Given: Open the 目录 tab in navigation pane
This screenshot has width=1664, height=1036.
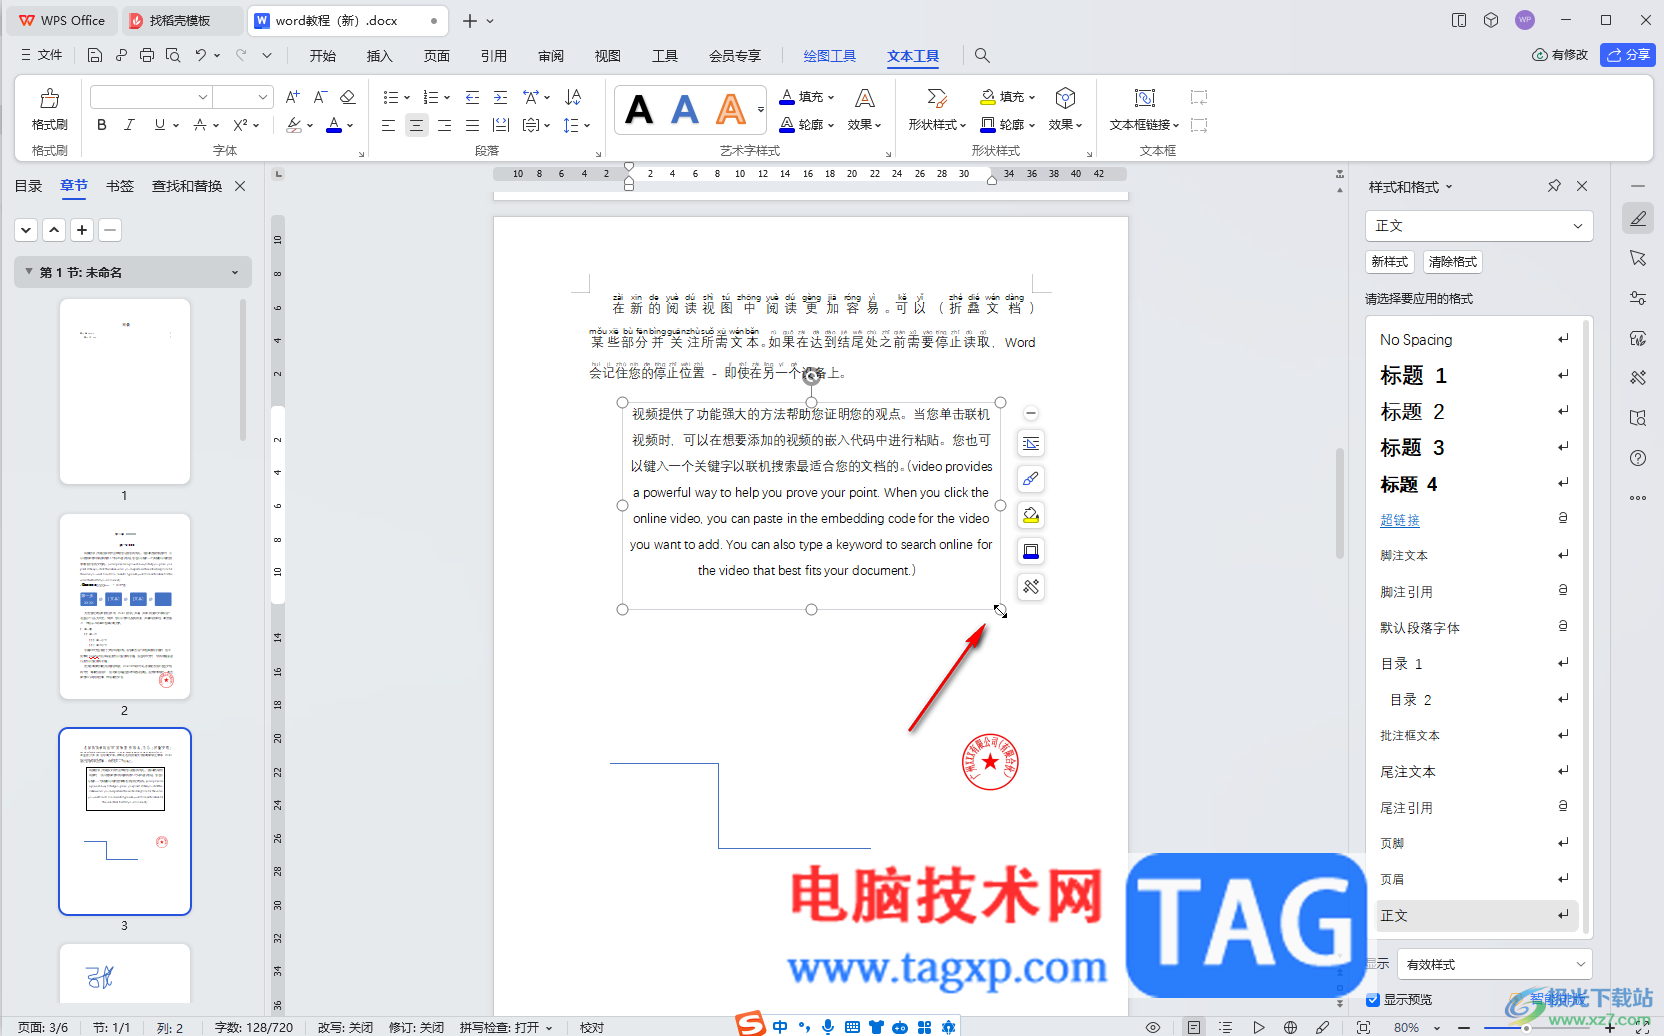Looking at the screenshot, I should (28, 186).
